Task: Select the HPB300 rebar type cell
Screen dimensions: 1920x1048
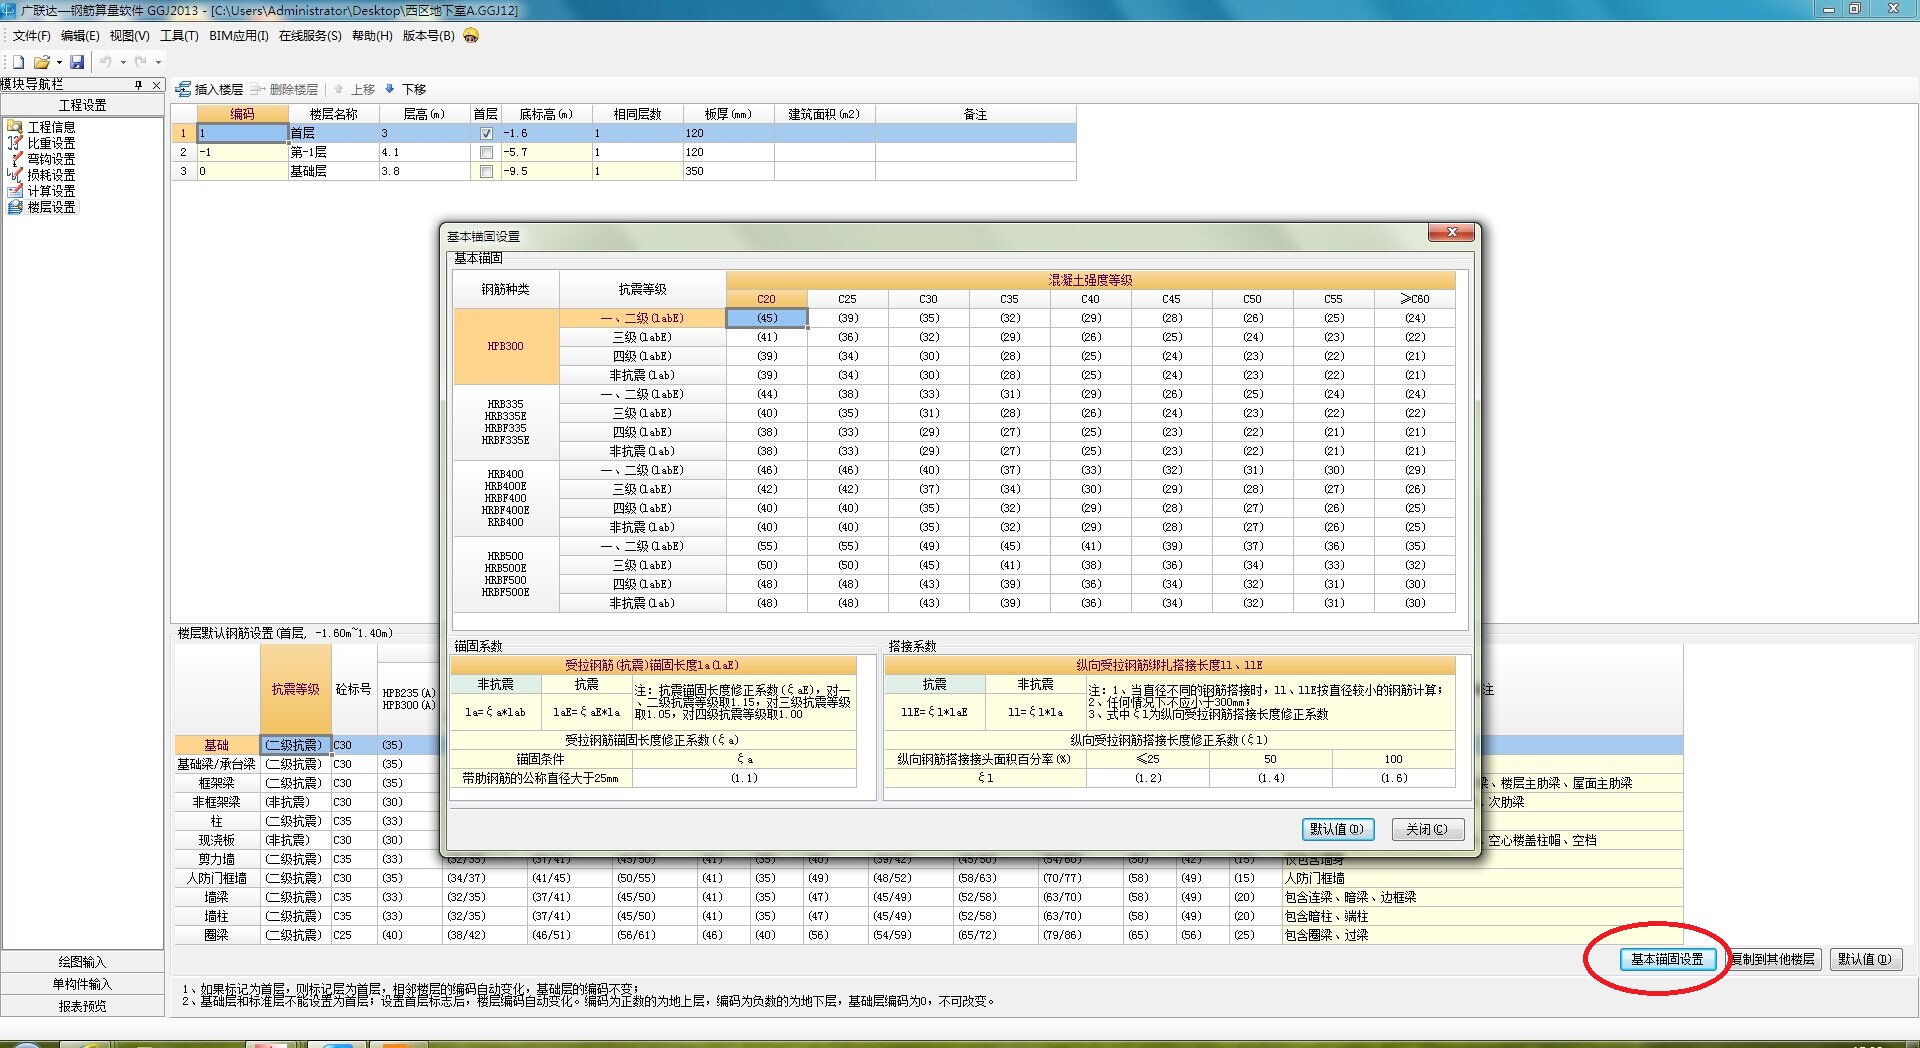Action: pyautogui.click(x=506, y=346)
